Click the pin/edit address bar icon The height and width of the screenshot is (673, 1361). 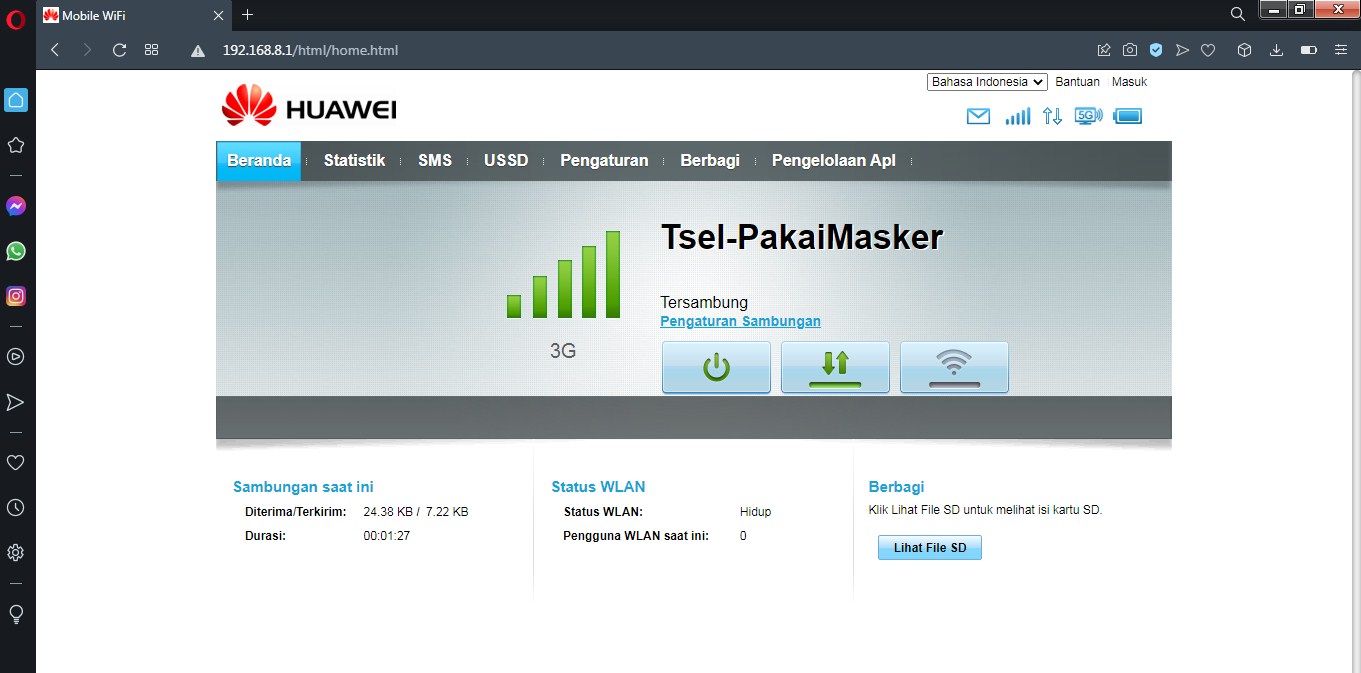[1104, 49]
